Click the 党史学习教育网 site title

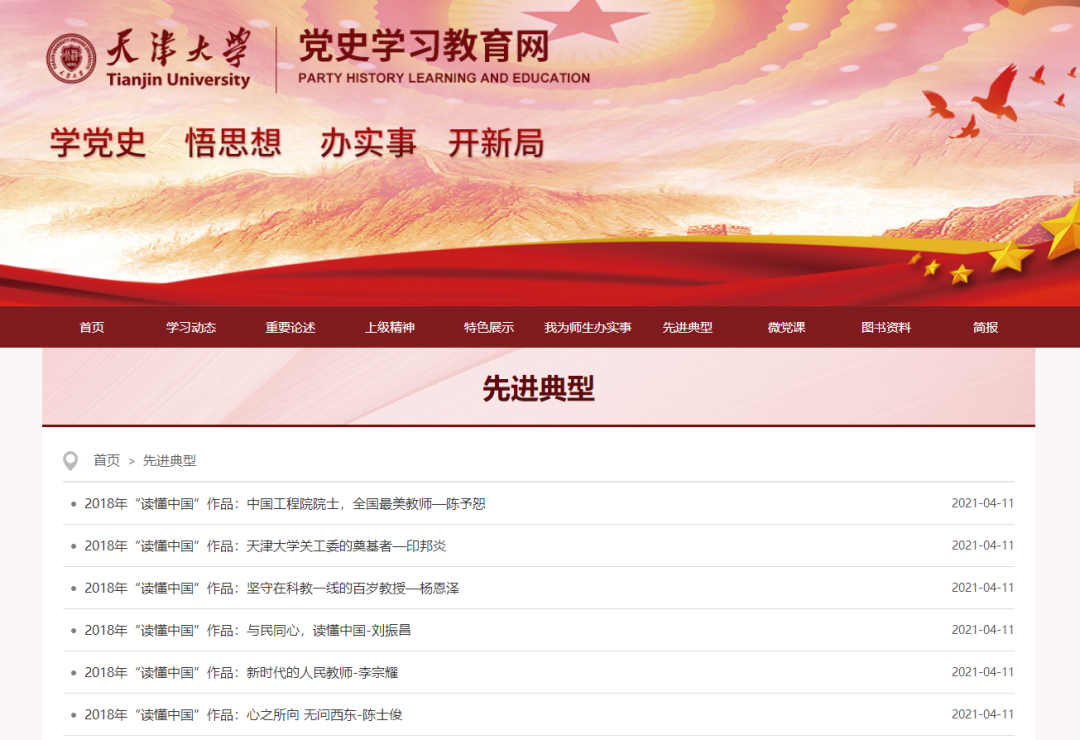[424, 48]
